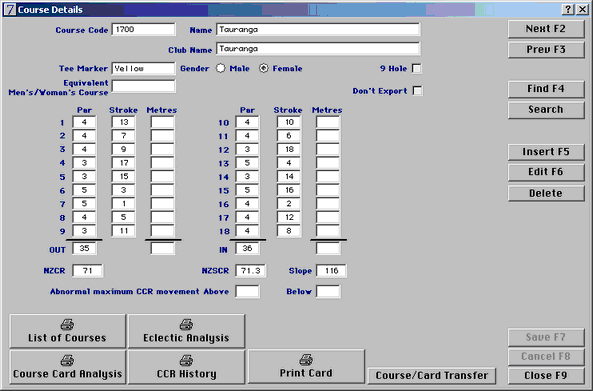Click the app icon in the title bar
The height and width of the screenshot is (391, 593).
pyautogui.click(x=10, y=9)
